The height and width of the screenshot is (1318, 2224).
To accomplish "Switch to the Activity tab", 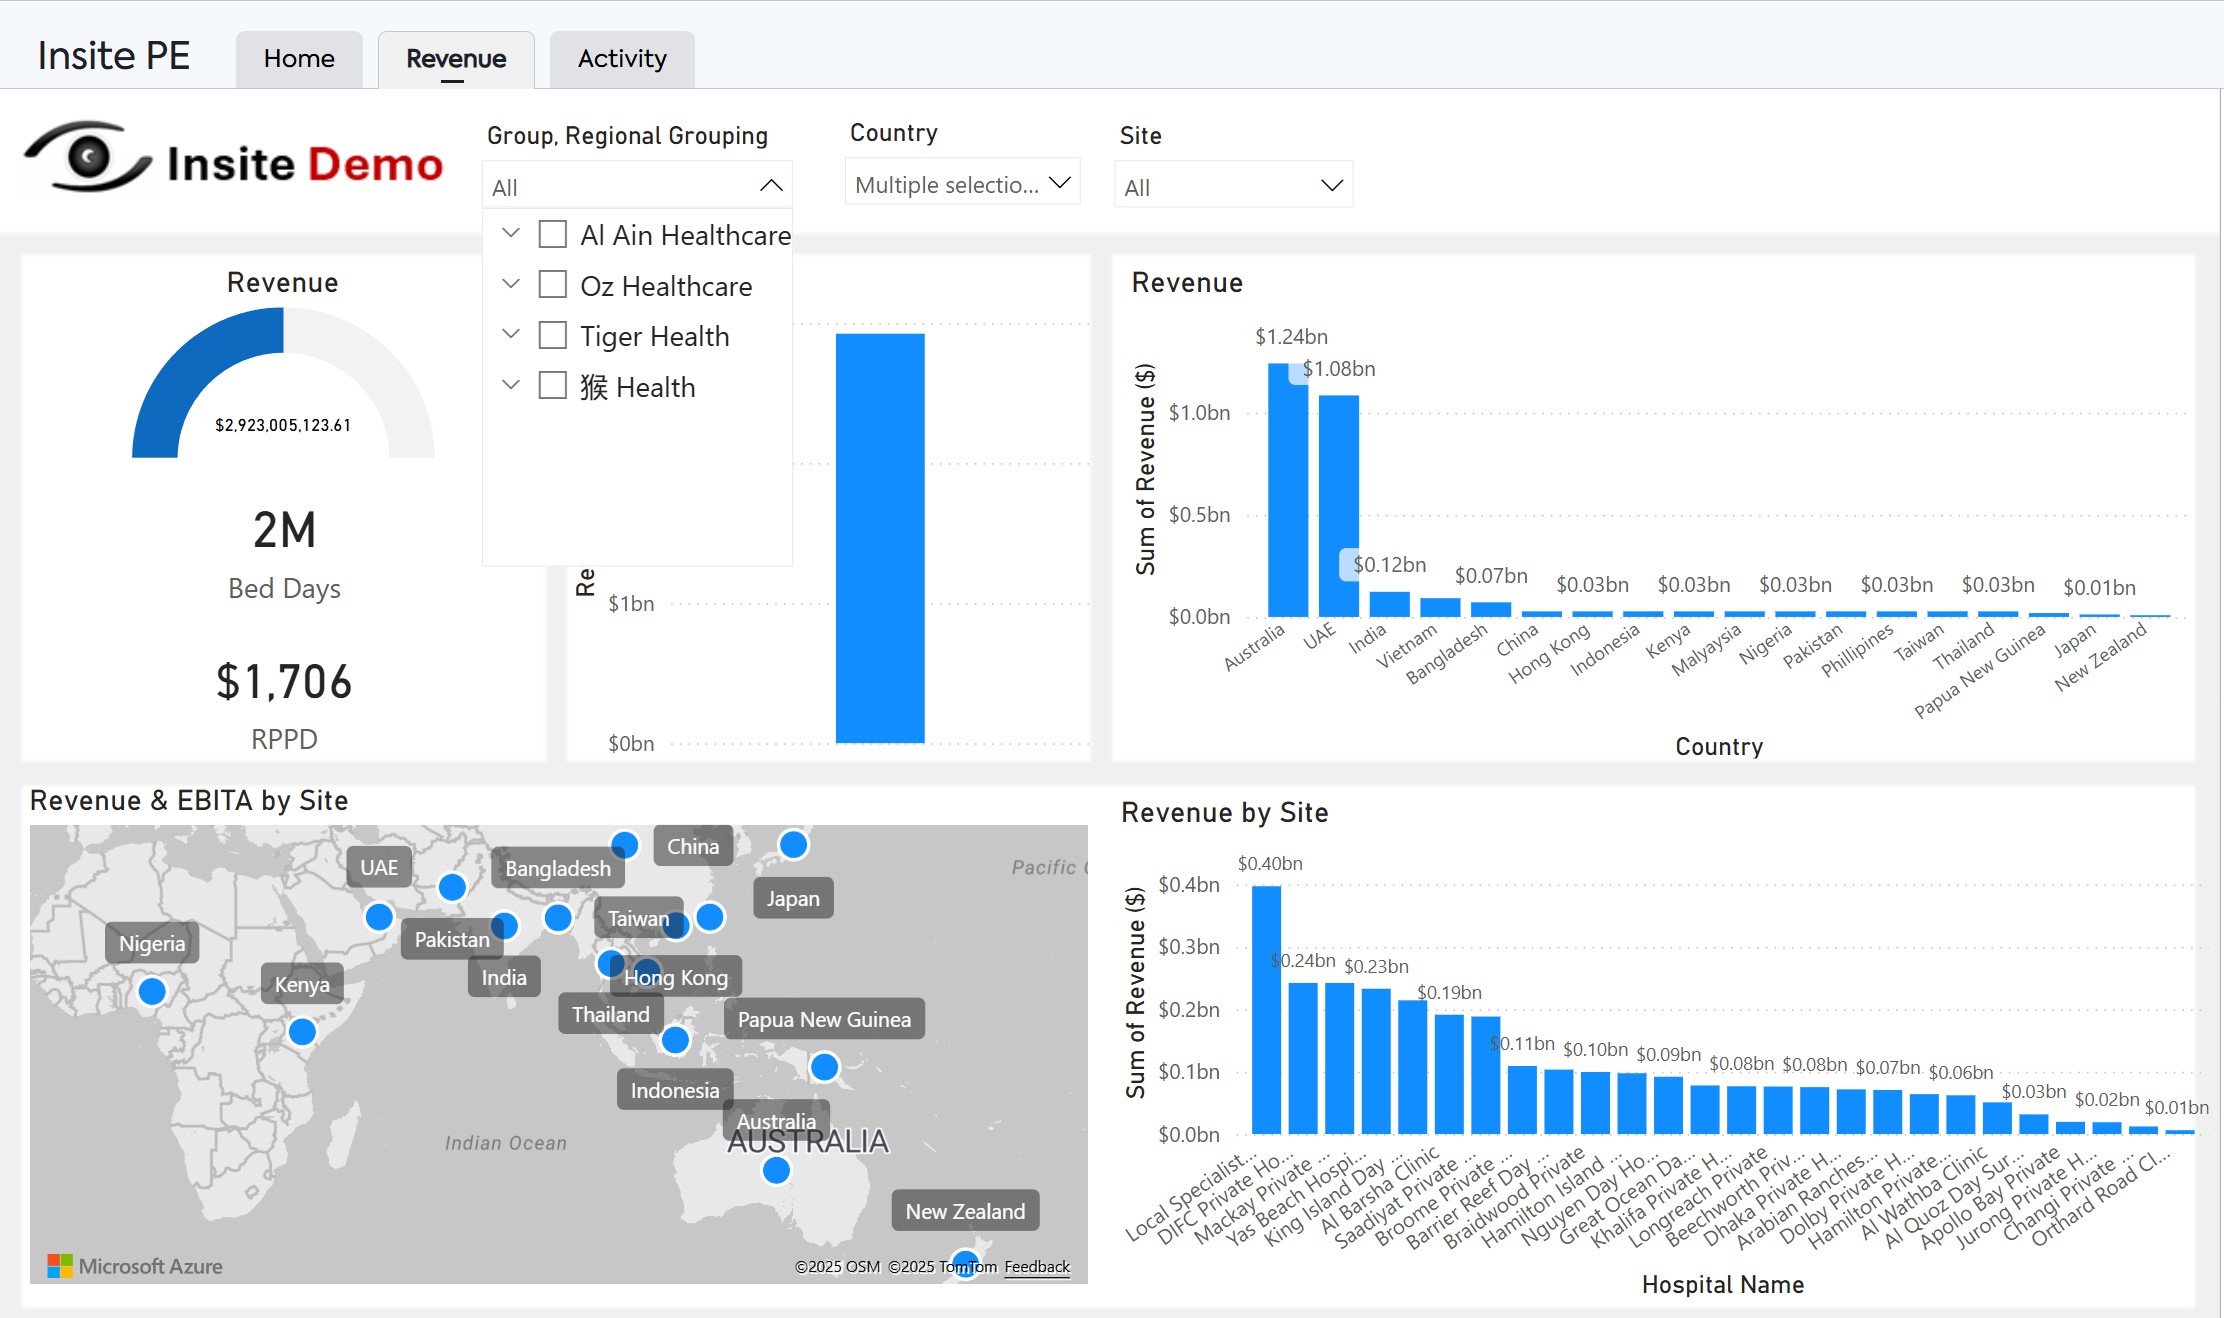I will (621, 59).
